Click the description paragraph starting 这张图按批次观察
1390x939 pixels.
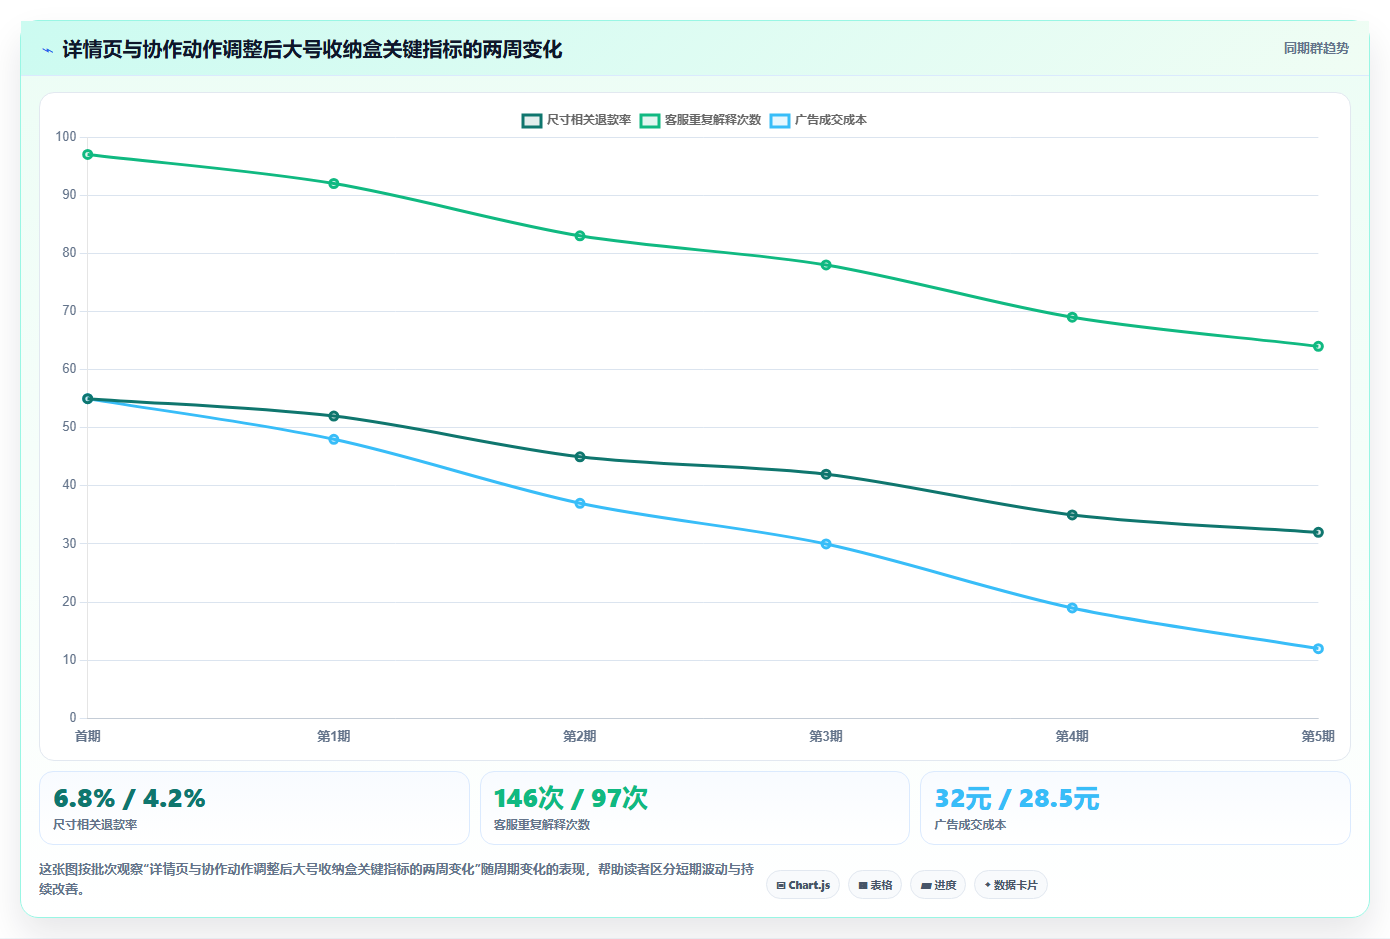click(397, 879)
